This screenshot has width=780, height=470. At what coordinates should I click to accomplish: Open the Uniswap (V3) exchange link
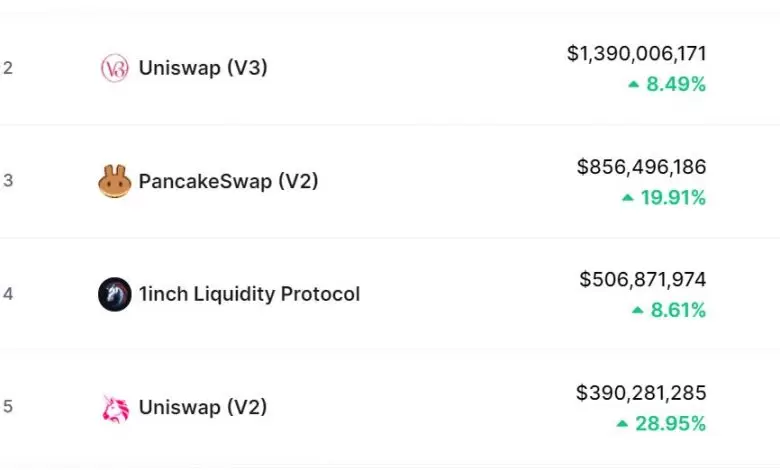[x=203, y=68]
